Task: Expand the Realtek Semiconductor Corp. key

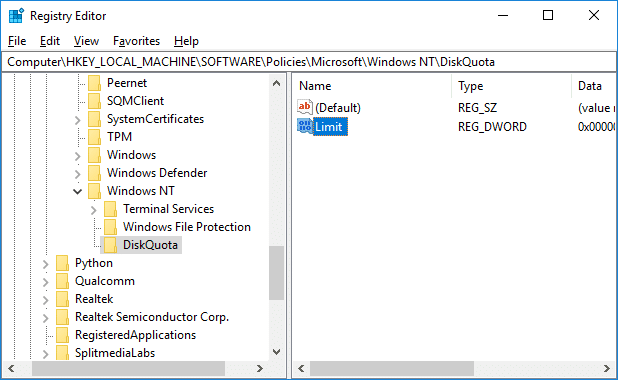Action: [x=46, y=318]
